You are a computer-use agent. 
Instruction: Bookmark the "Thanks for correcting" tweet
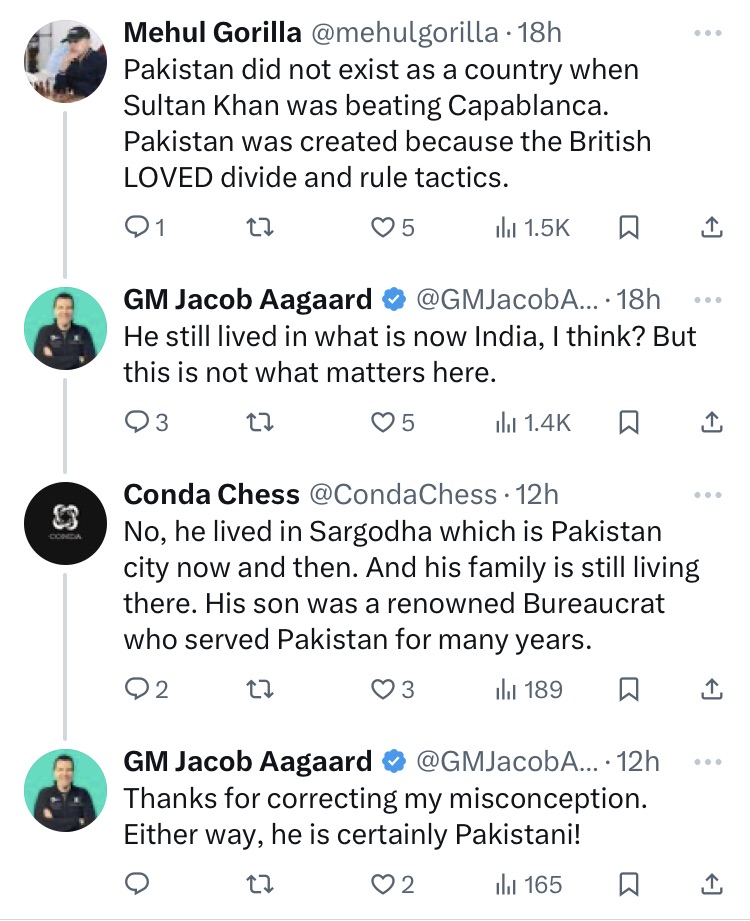point(629,884)
